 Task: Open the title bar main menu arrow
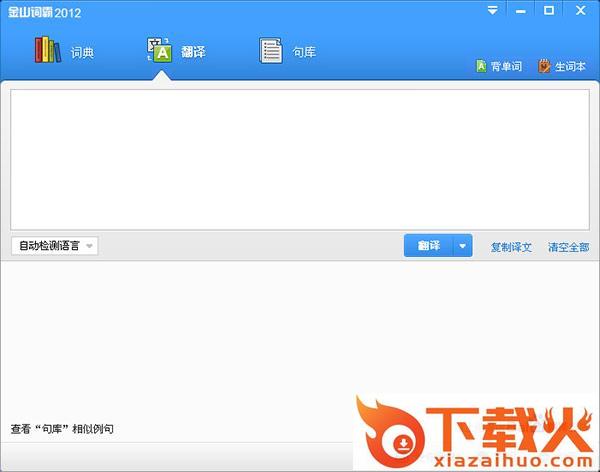point(492,10)
